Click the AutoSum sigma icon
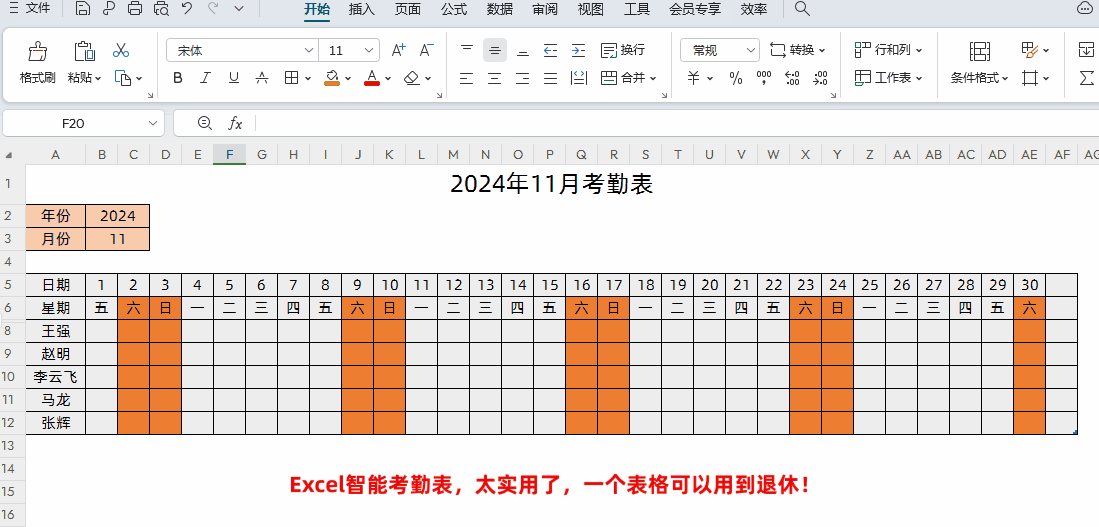This screenshot has width=1099, height=527. click(x=1087, y=78)
